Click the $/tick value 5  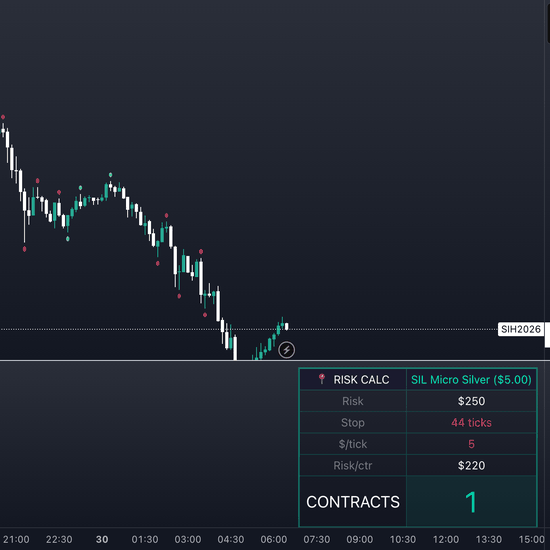[x=471, y=444]
